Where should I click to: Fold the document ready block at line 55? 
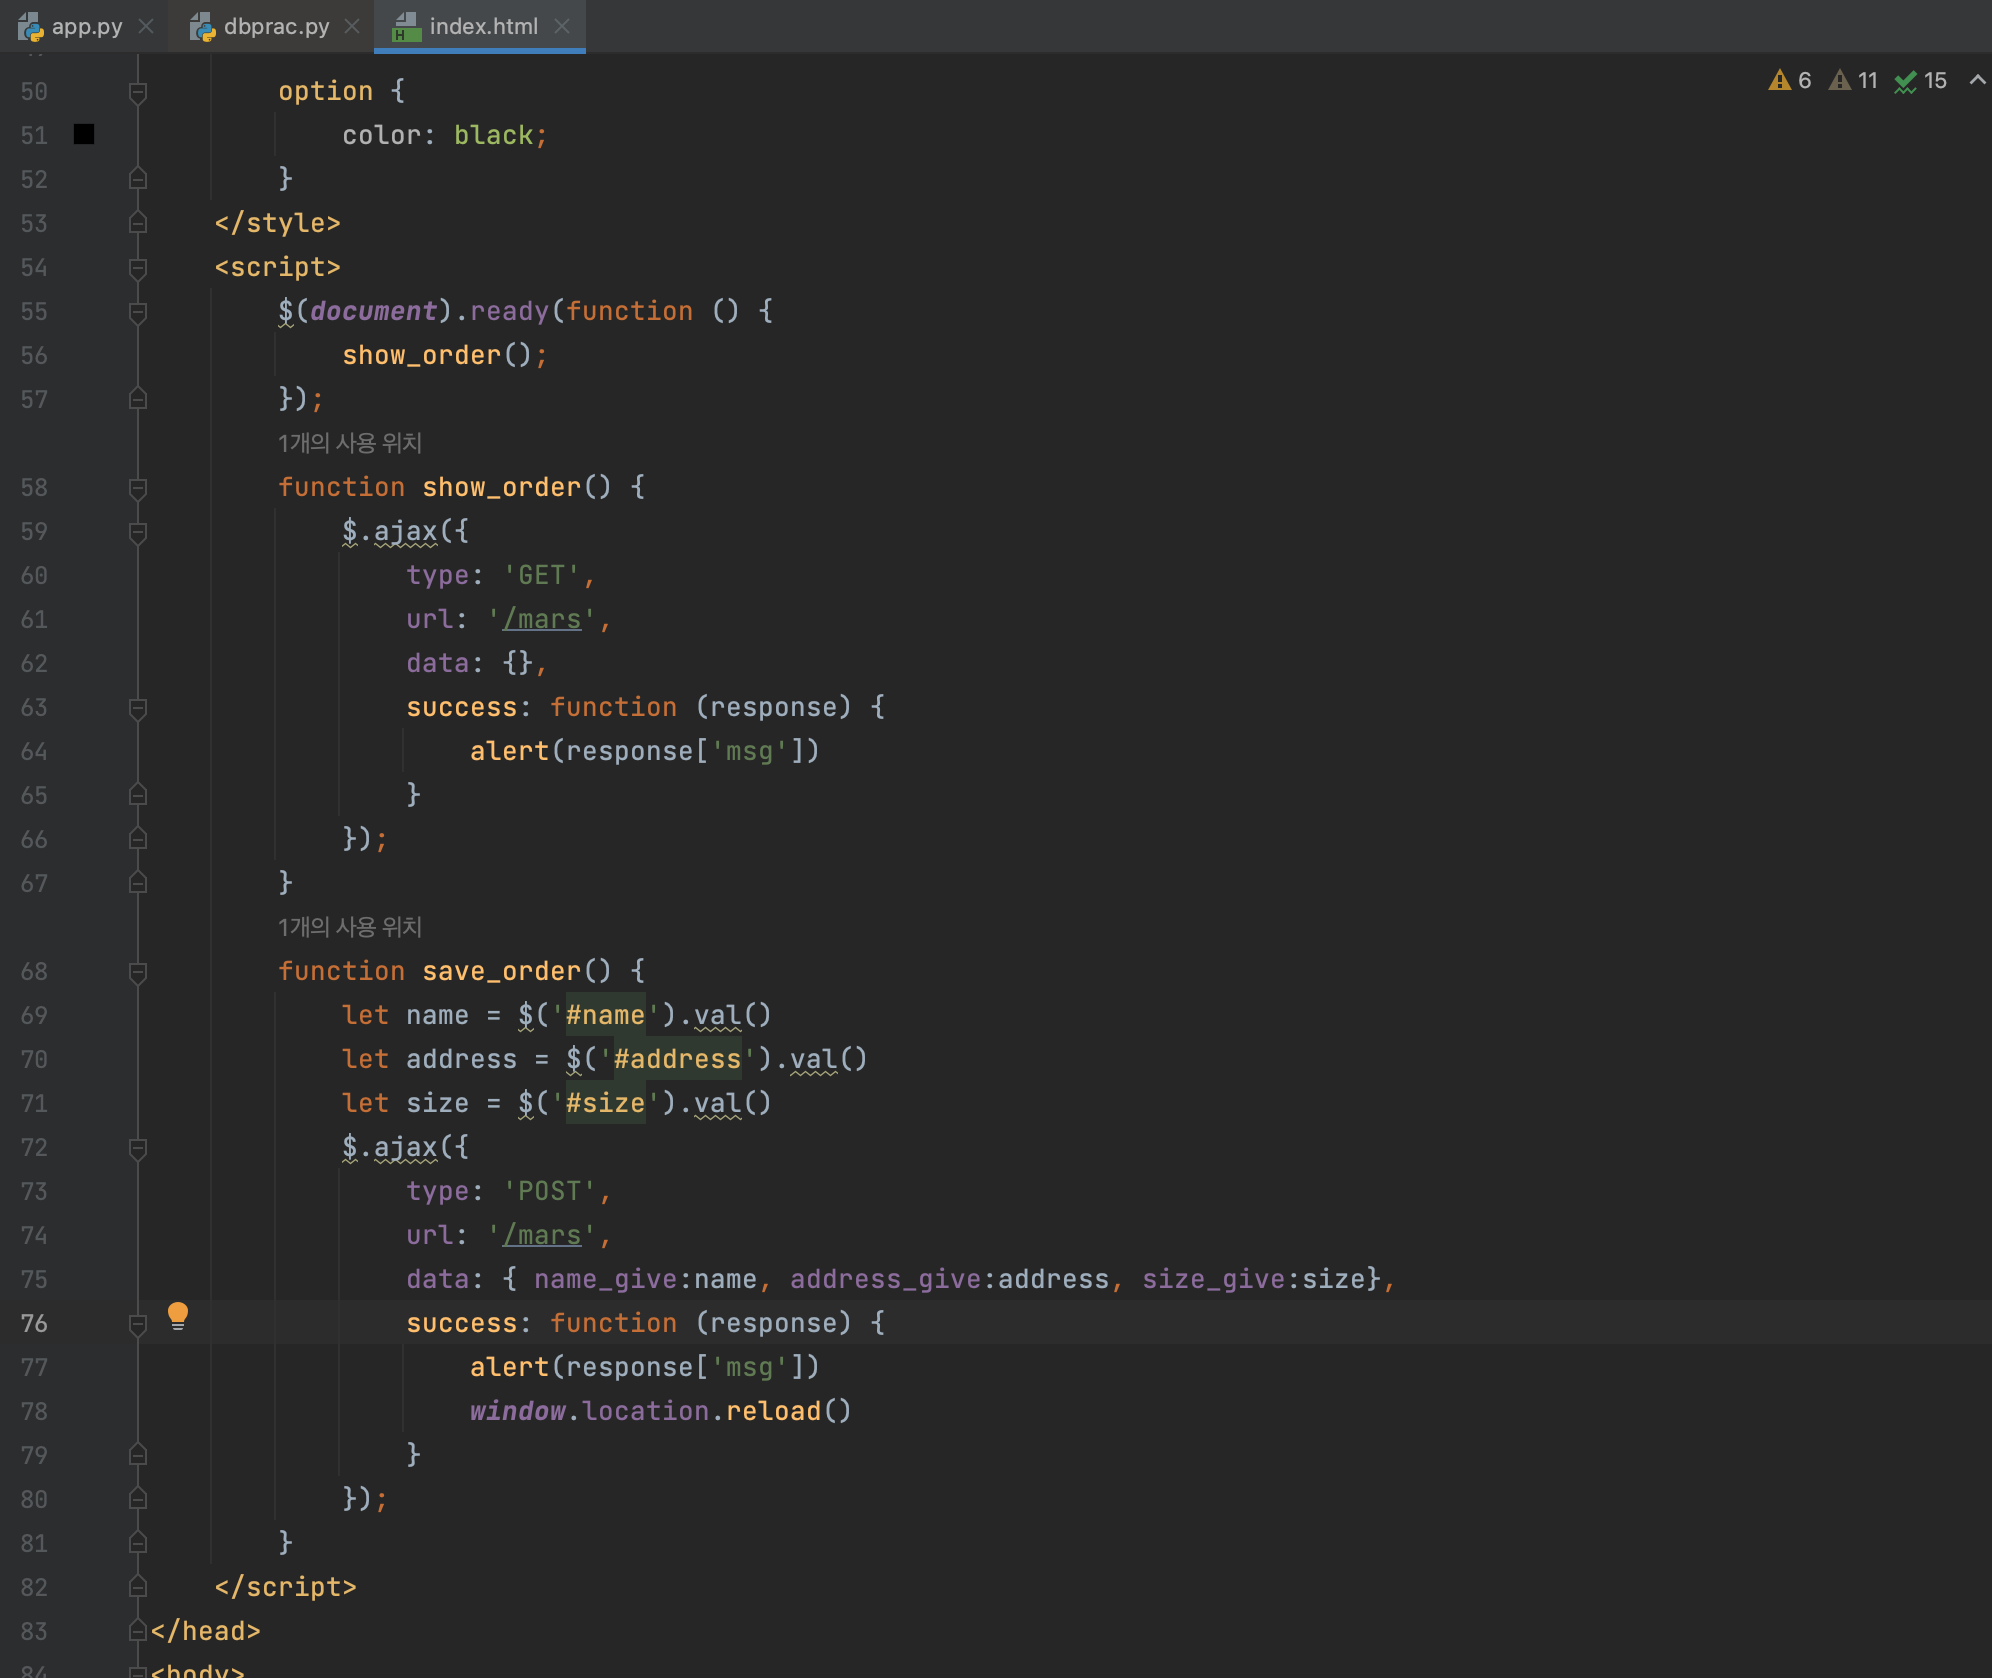[138, 312]
